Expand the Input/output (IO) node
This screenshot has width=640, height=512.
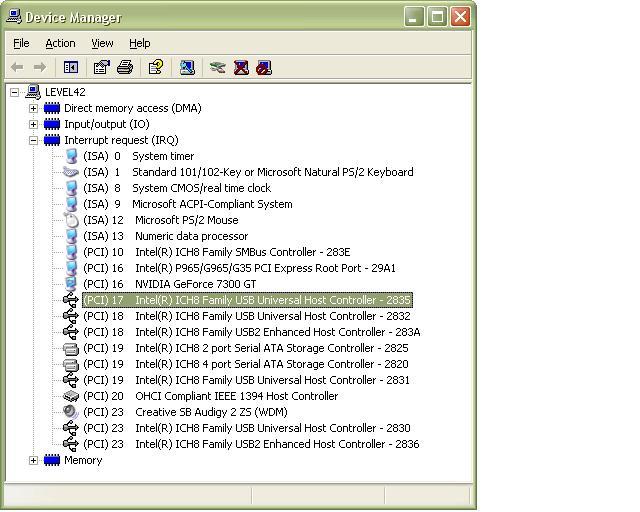coord(33,124)
